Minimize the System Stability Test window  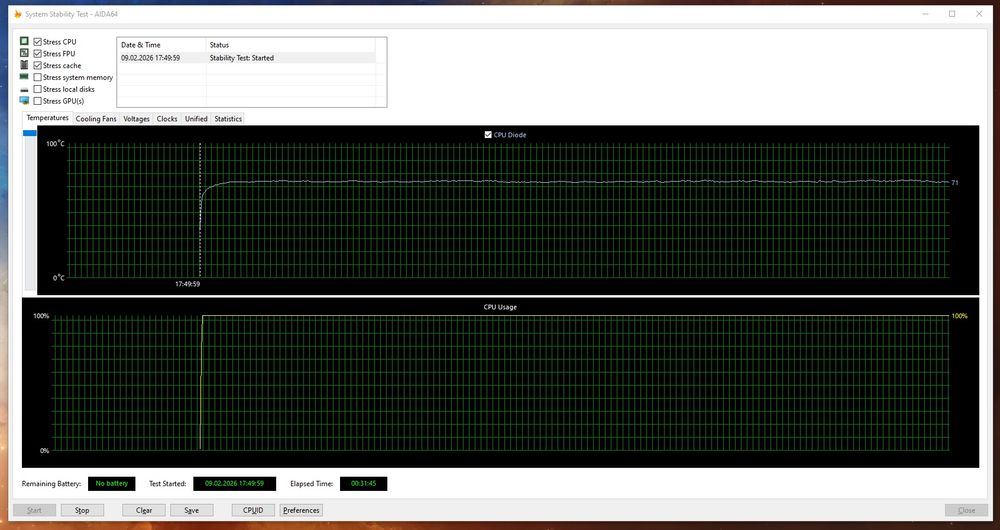(925, 13)
